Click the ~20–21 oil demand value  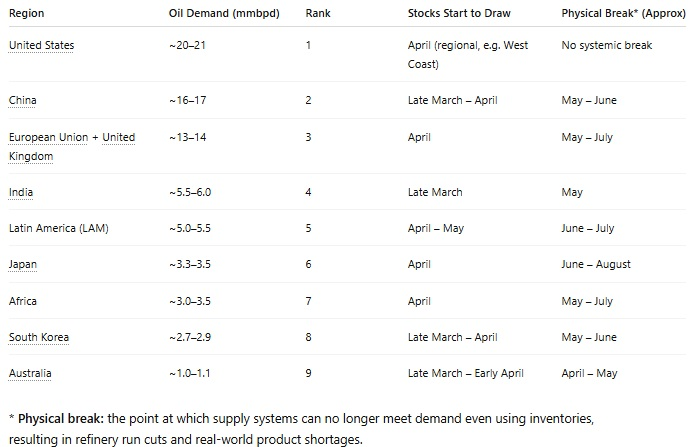click(x=187, y=45)
